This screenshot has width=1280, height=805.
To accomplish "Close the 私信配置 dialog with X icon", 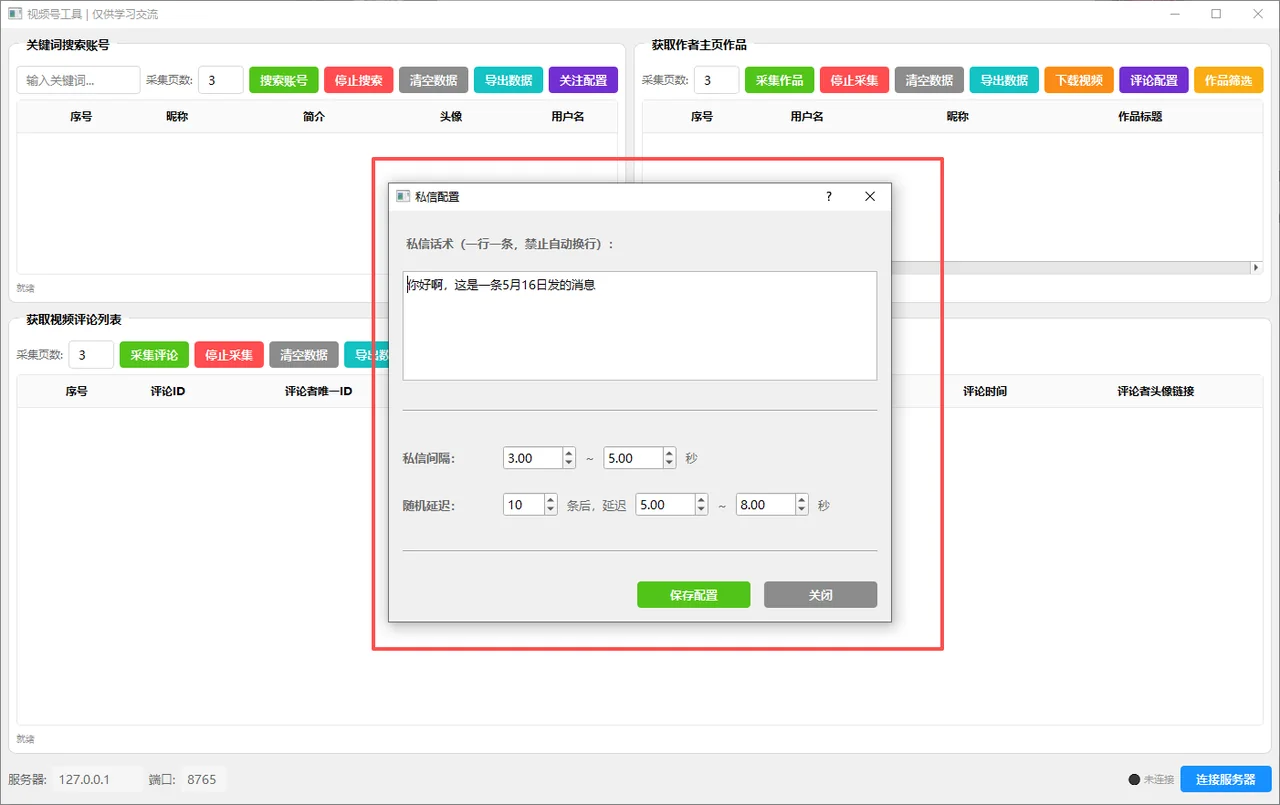I will (870, 197).
